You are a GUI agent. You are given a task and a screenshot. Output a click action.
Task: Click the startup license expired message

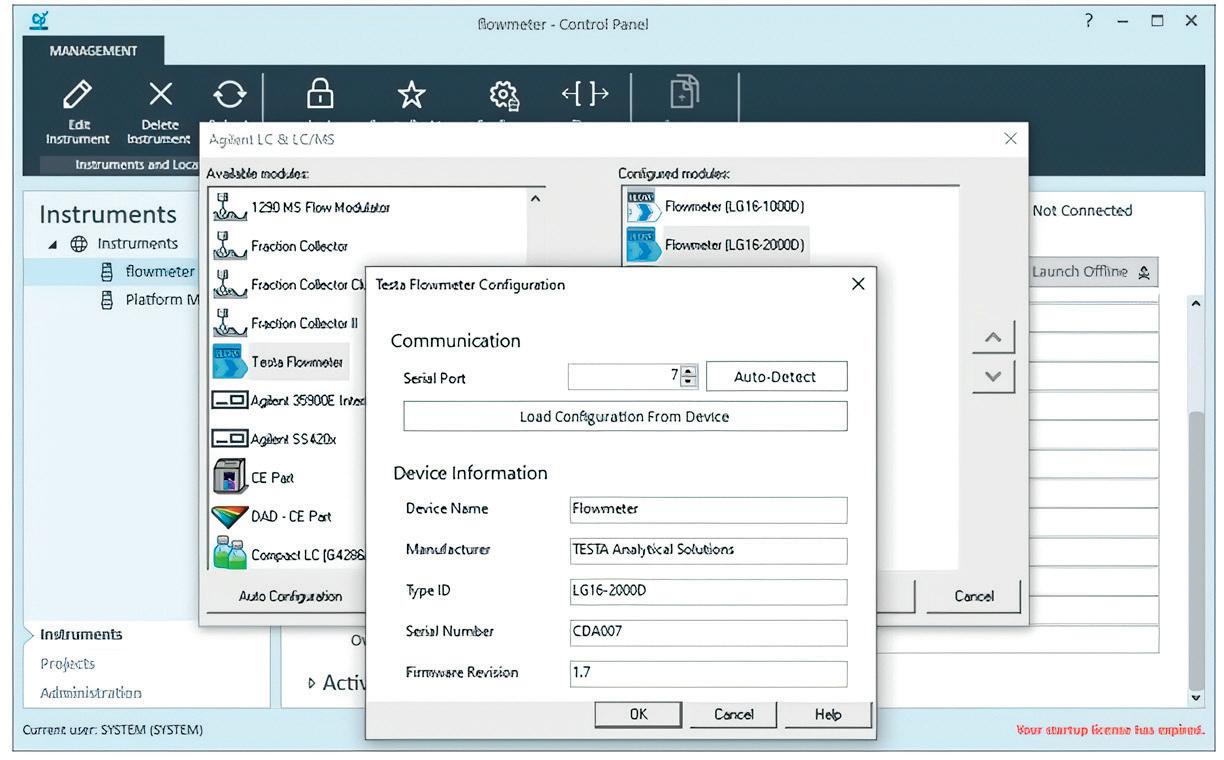[x=1110, y=730]
